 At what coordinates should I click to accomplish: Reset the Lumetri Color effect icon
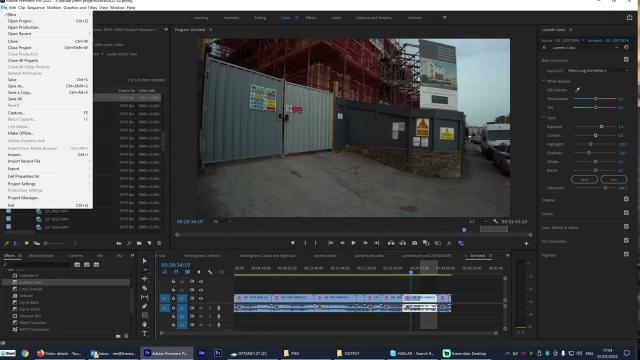[x=626, y=47]
